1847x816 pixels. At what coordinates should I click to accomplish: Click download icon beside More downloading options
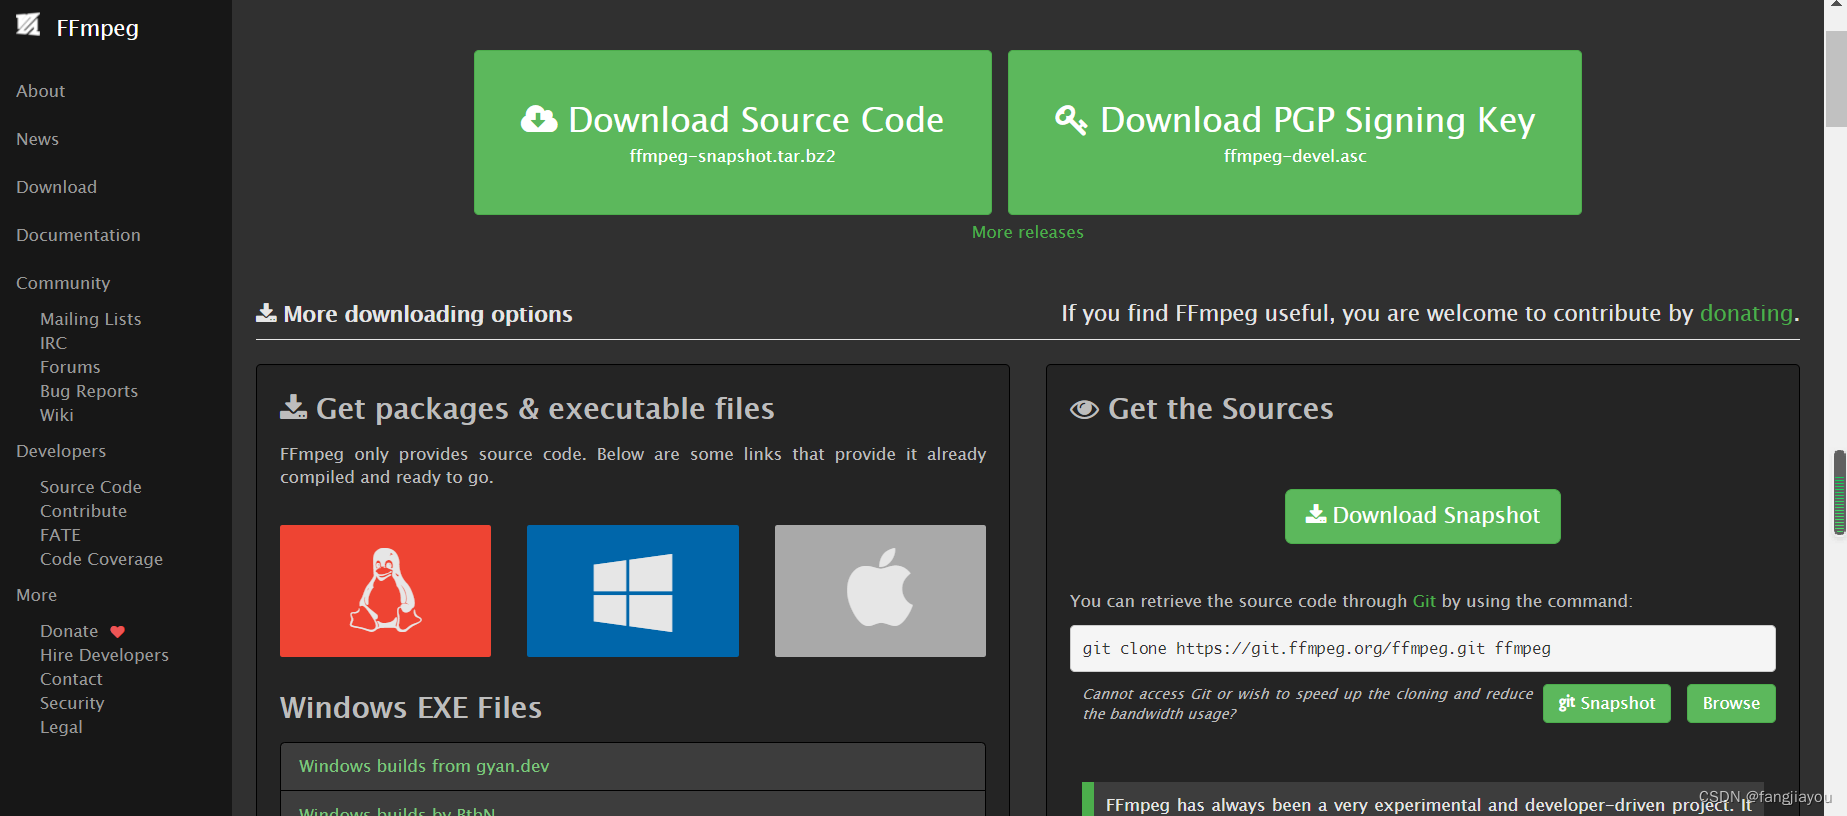[266, 313]
